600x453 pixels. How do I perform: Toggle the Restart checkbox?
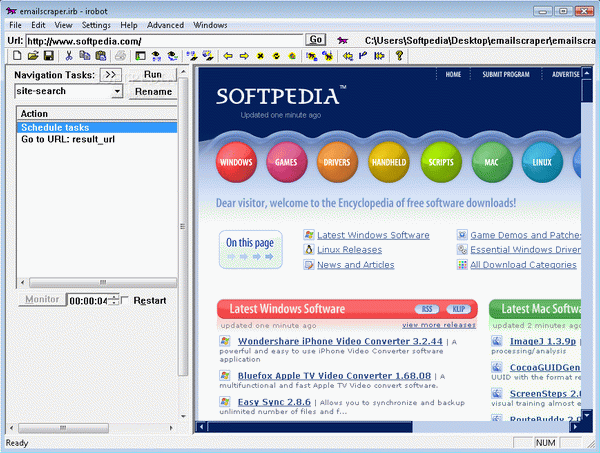125,300
